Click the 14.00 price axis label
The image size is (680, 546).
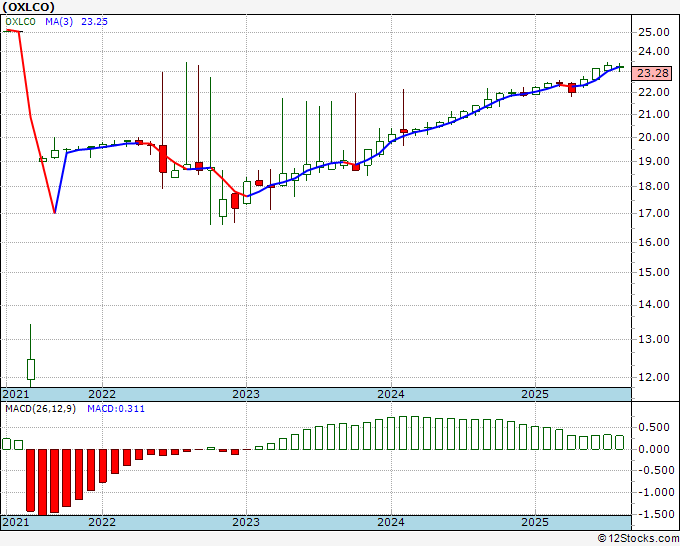(x=654, y=304)
